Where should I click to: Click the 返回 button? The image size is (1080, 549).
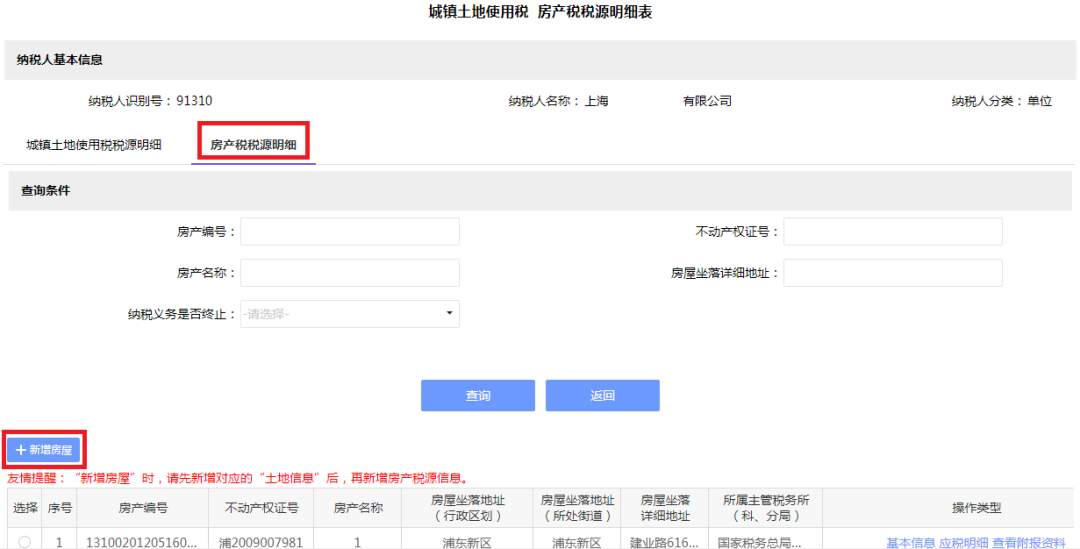point(603,395)
